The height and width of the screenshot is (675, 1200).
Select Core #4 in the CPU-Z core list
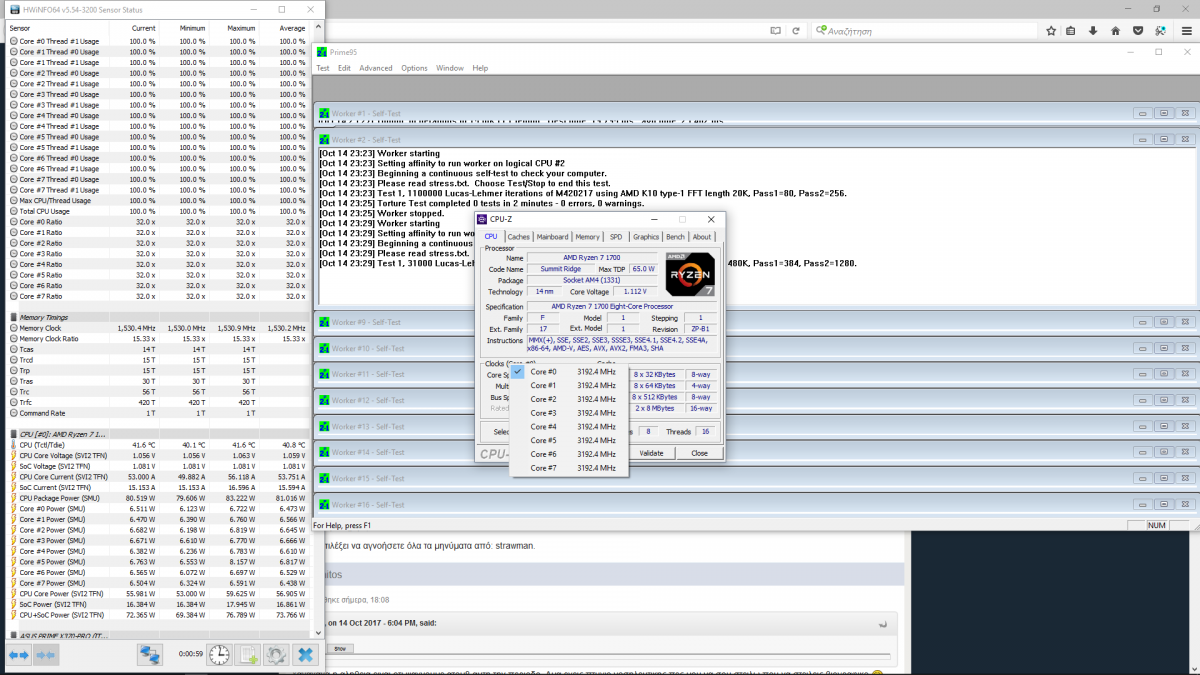569,427
